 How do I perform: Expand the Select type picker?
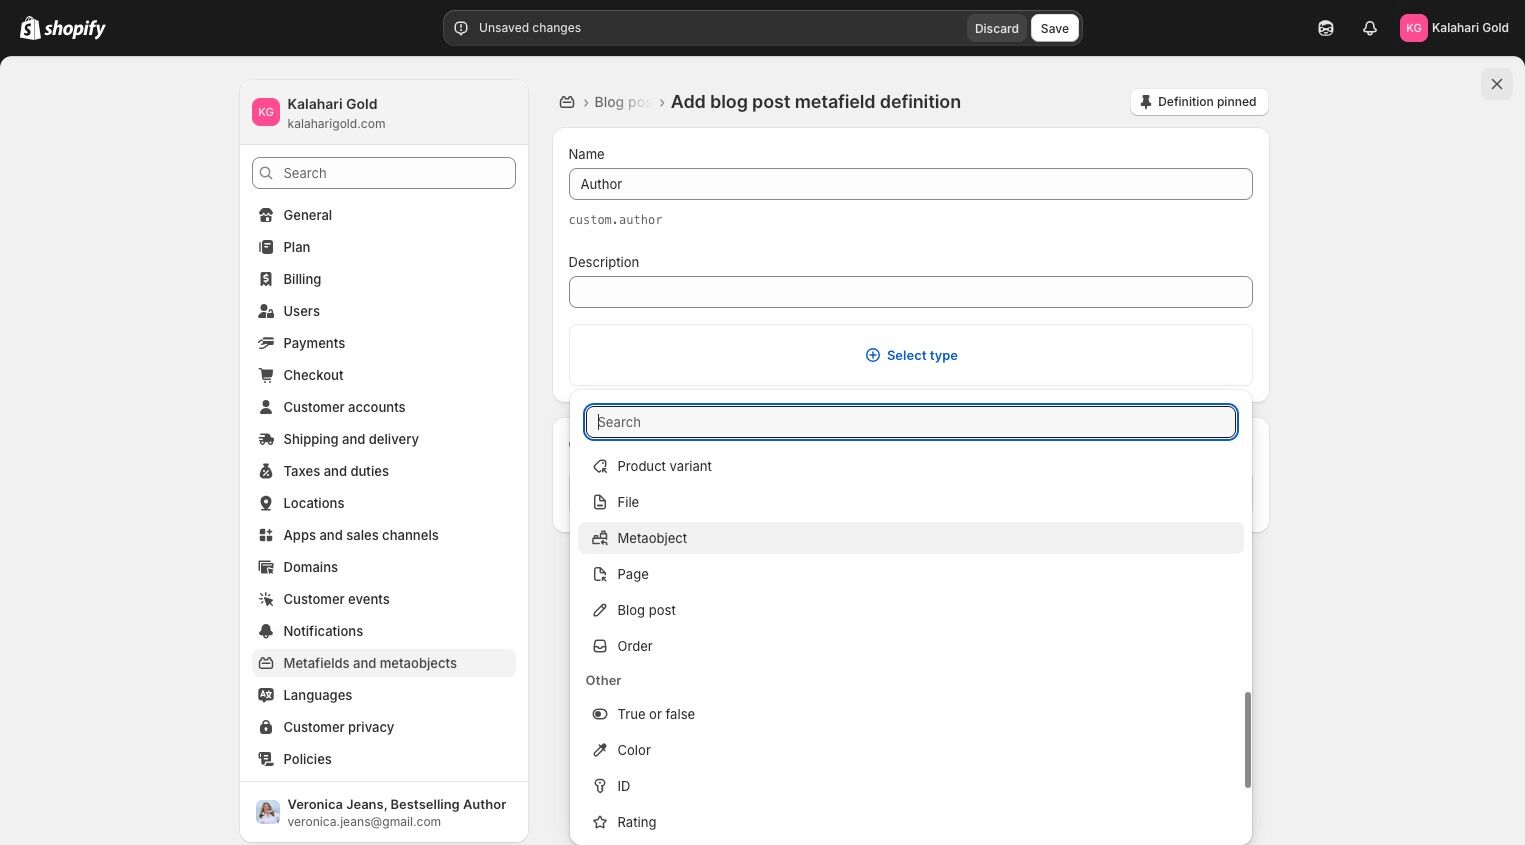point(911,355)
